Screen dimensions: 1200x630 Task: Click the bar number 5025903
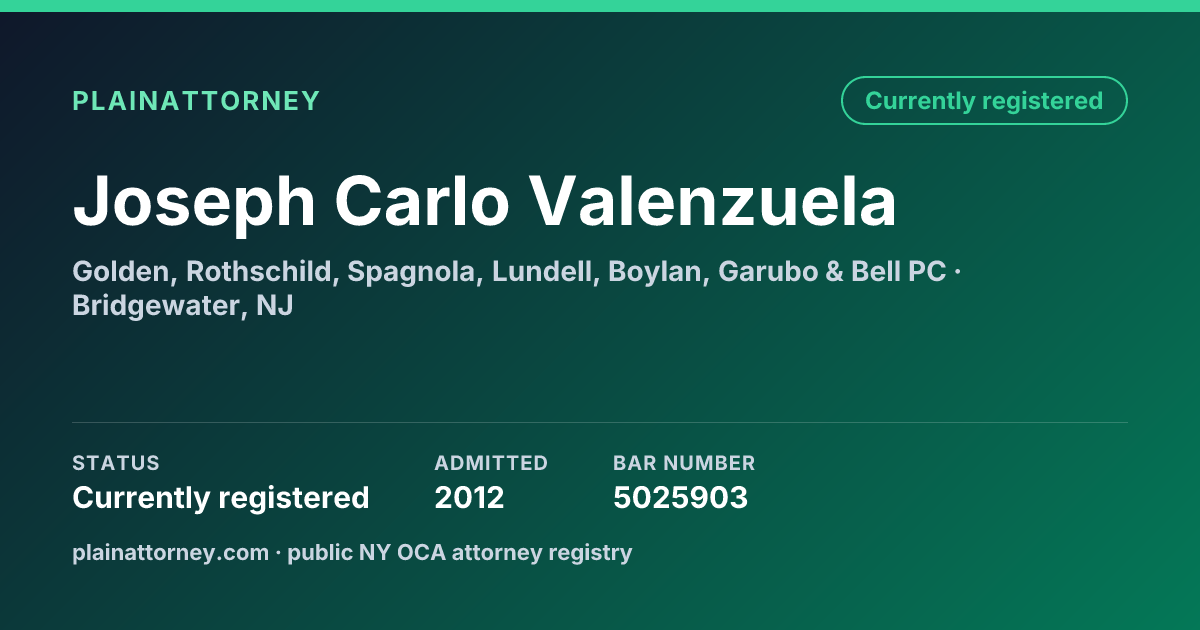tap(680, 497)
